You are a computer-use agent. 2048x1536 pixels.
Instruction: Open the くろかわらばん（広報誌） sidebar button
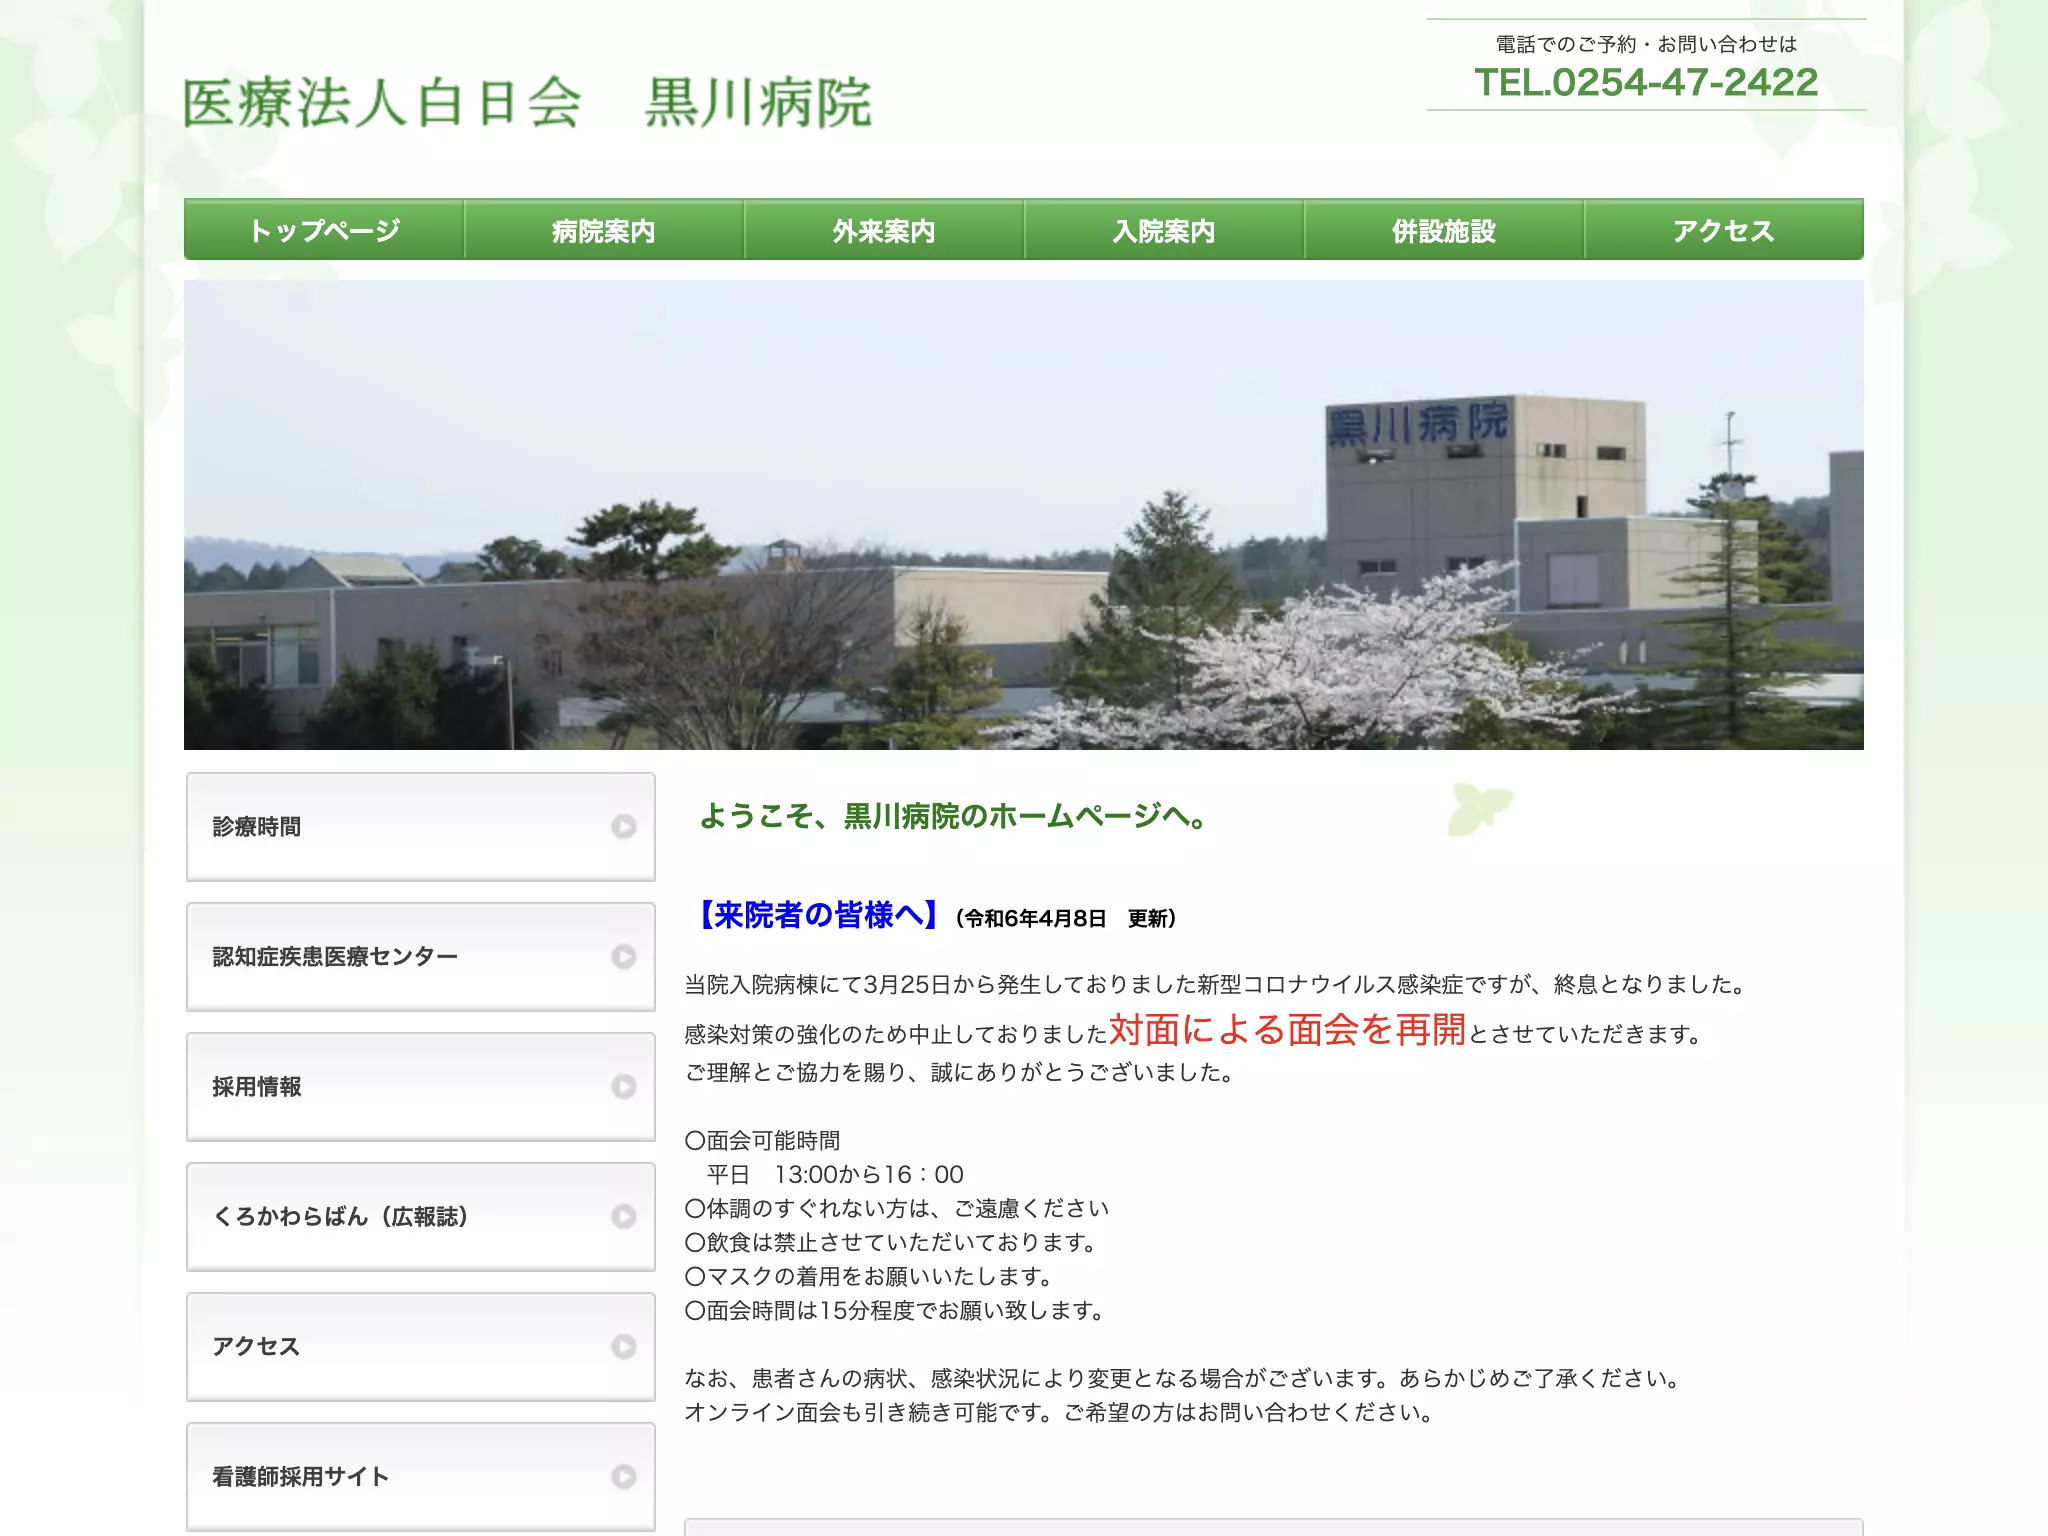pyautogui.click(x=421, y=1217)
